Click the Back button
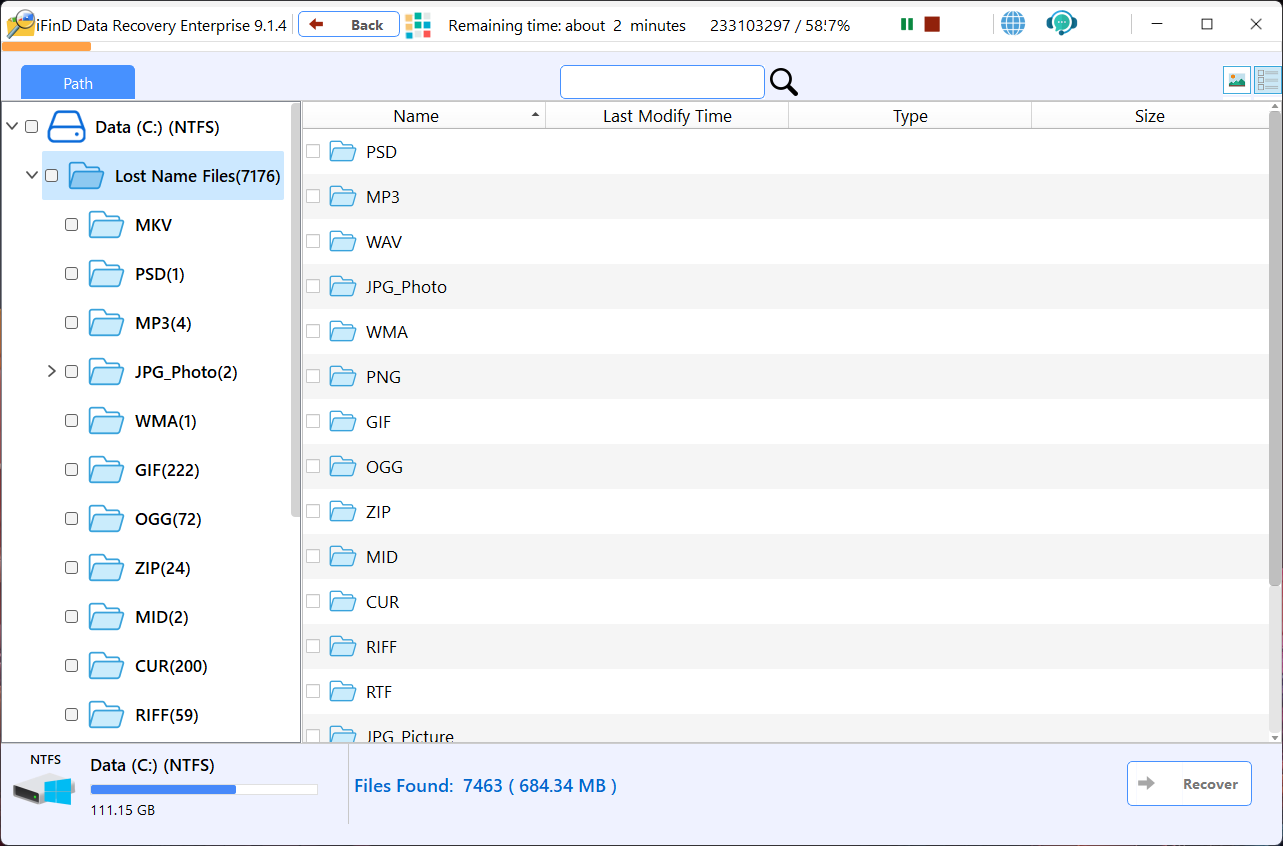This screenshot has width=1283, height=846. 349,25
